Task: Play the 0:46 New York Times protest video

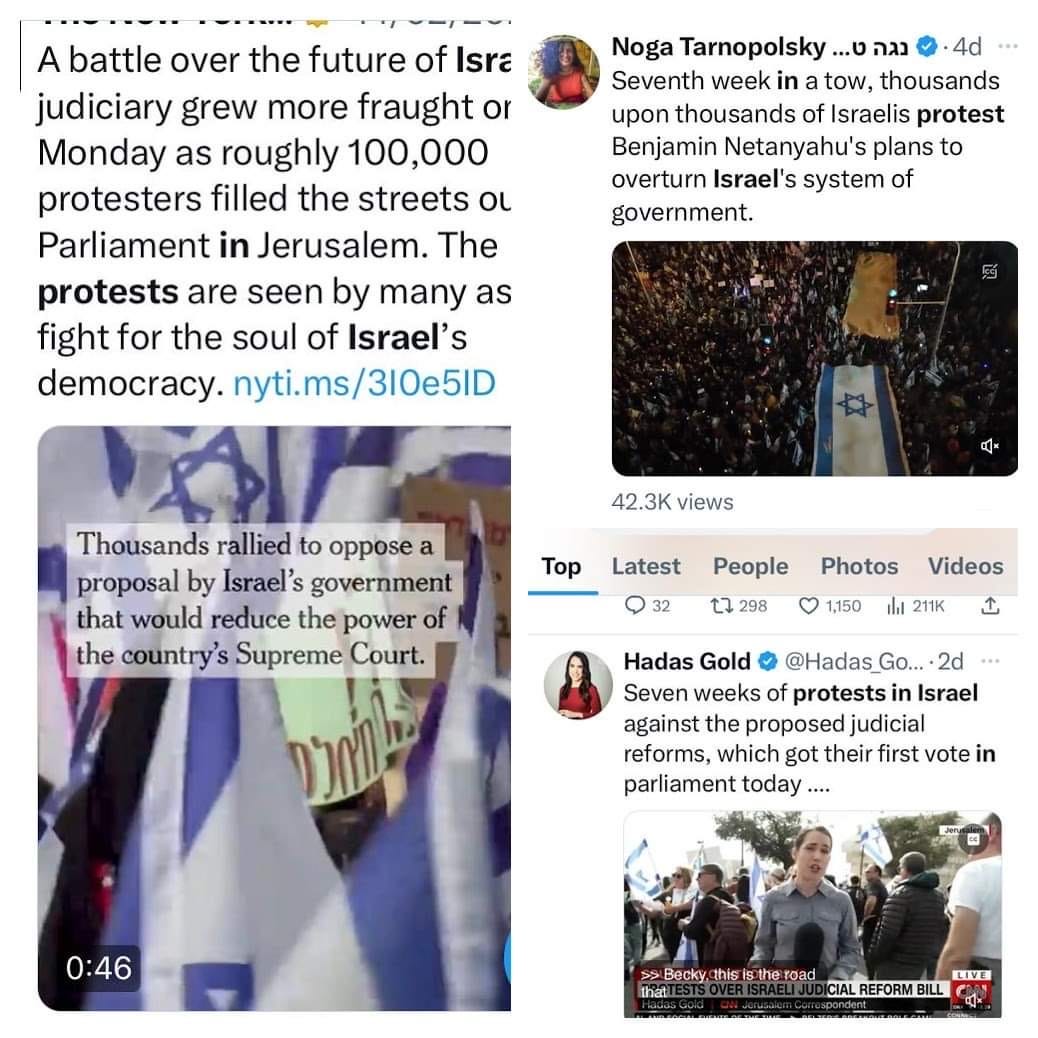Action: tap(274, 718)
